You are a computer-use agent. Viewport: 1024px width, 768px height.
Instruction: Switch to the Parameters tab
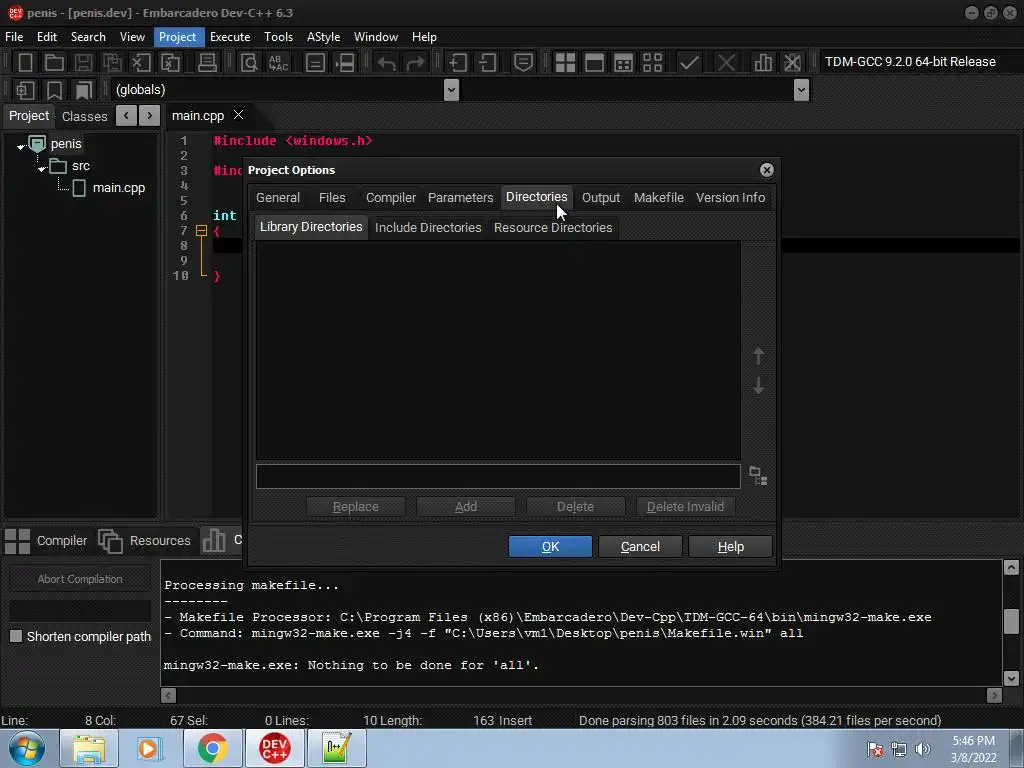(460, 197)
